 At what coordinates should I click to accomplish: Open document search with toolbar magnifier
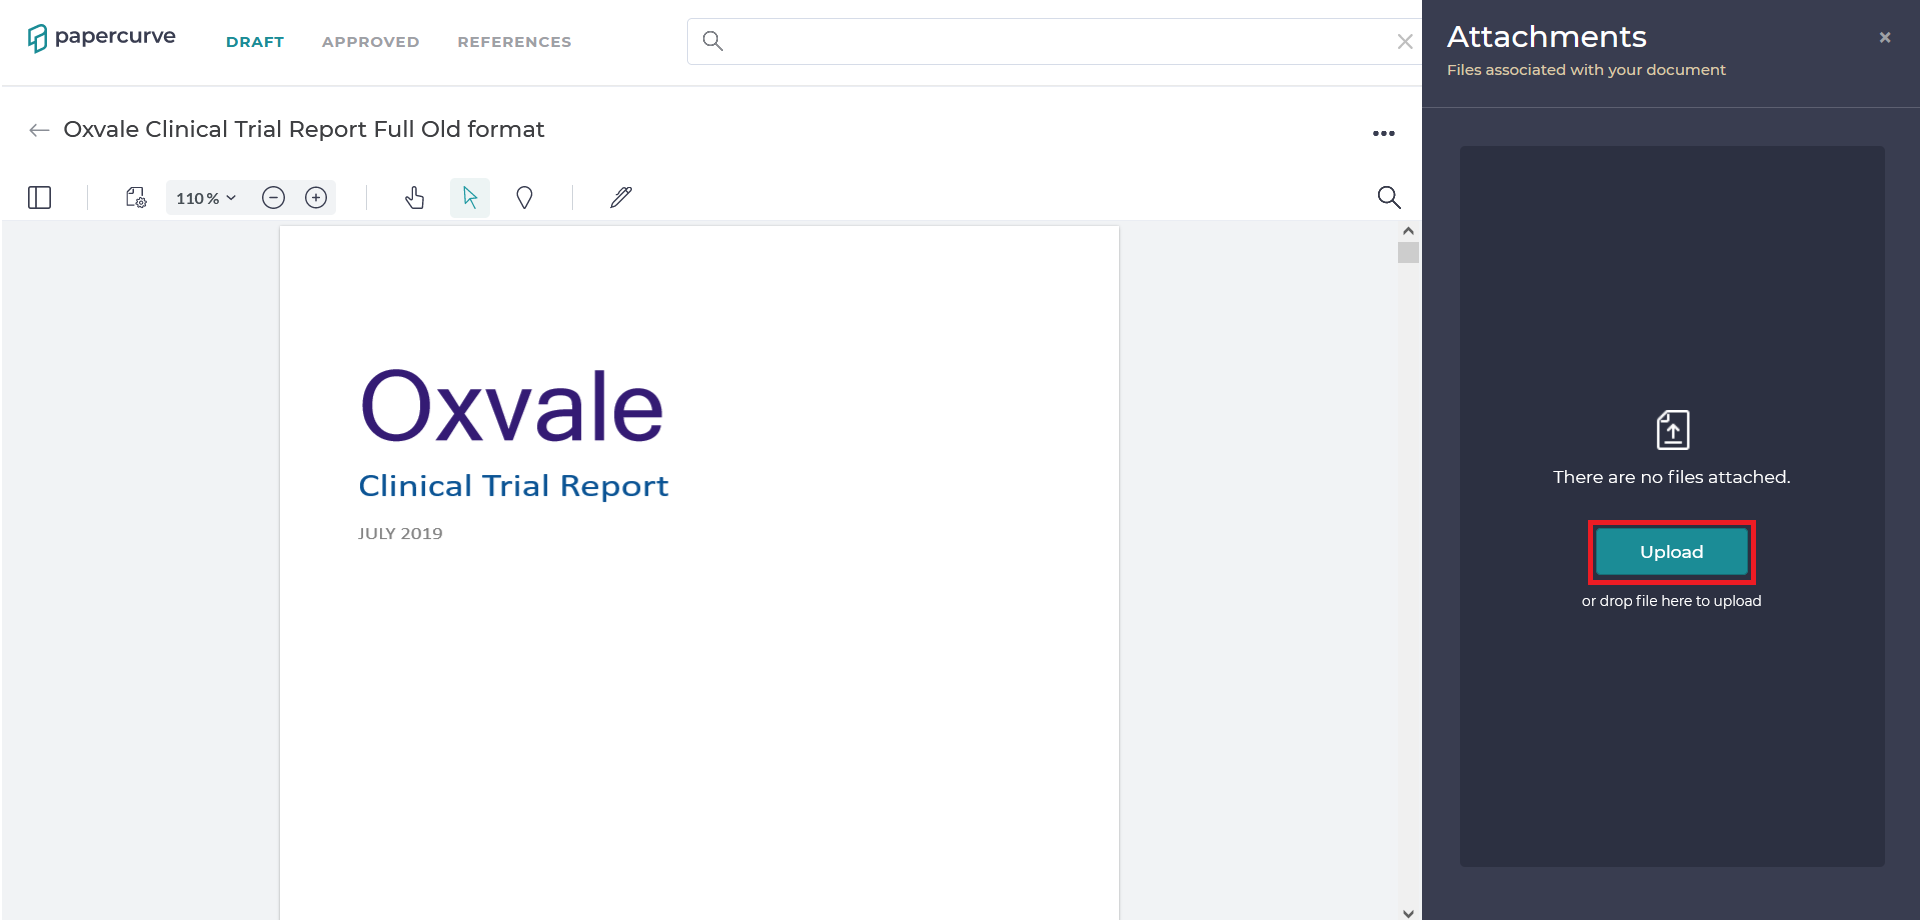point(1389,198)
